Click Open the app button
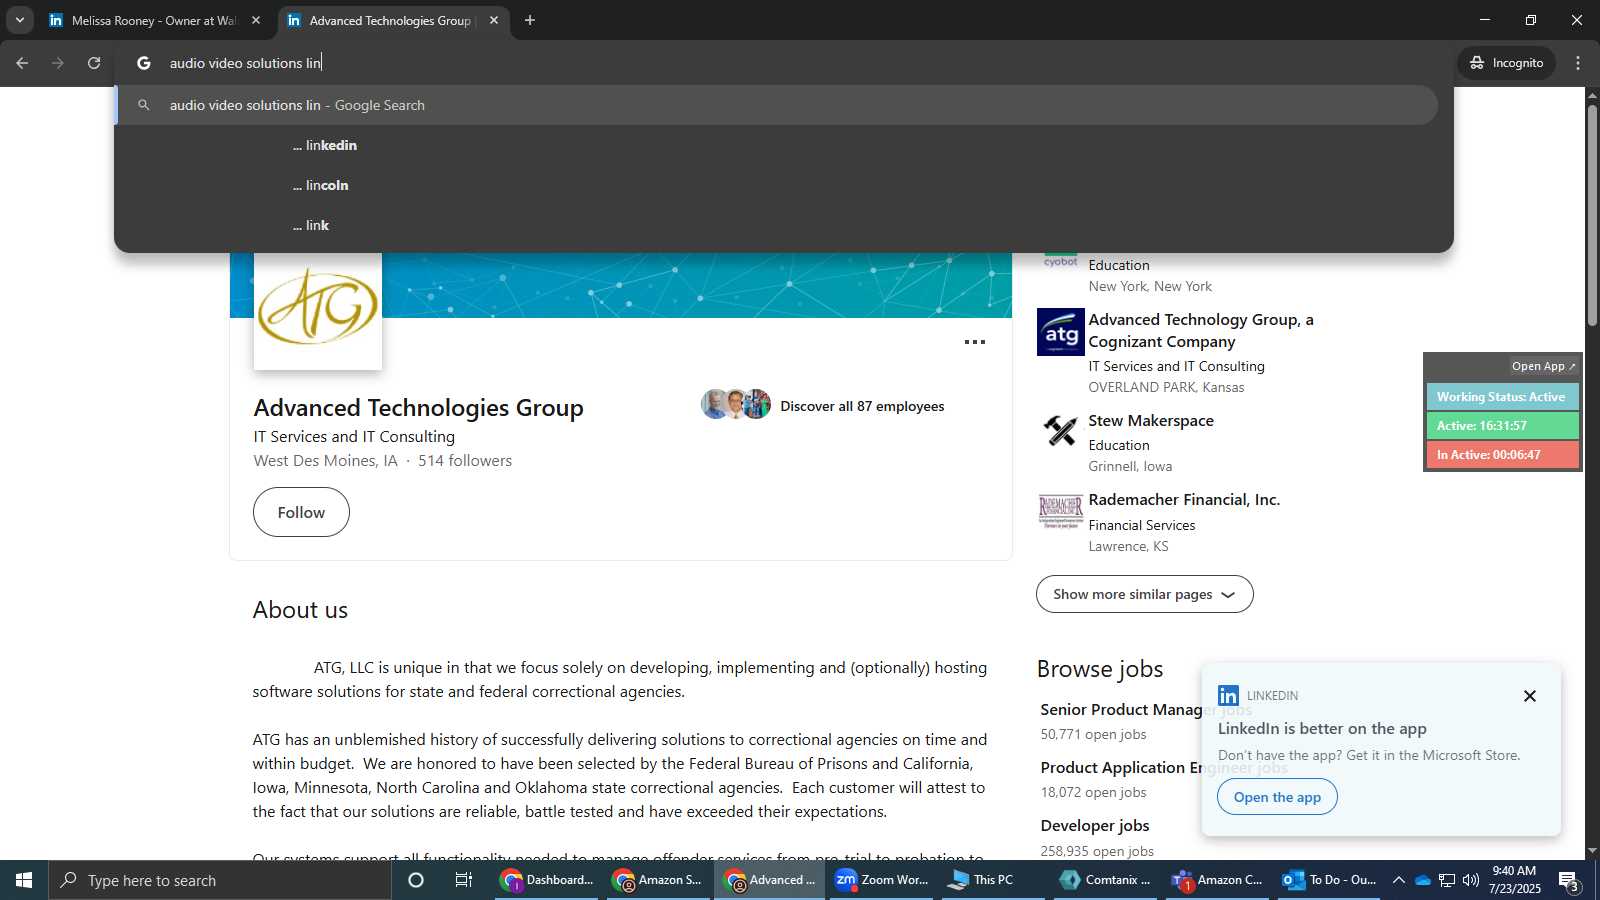This screenshot has width=1600, height=900. click(1277, 797)
